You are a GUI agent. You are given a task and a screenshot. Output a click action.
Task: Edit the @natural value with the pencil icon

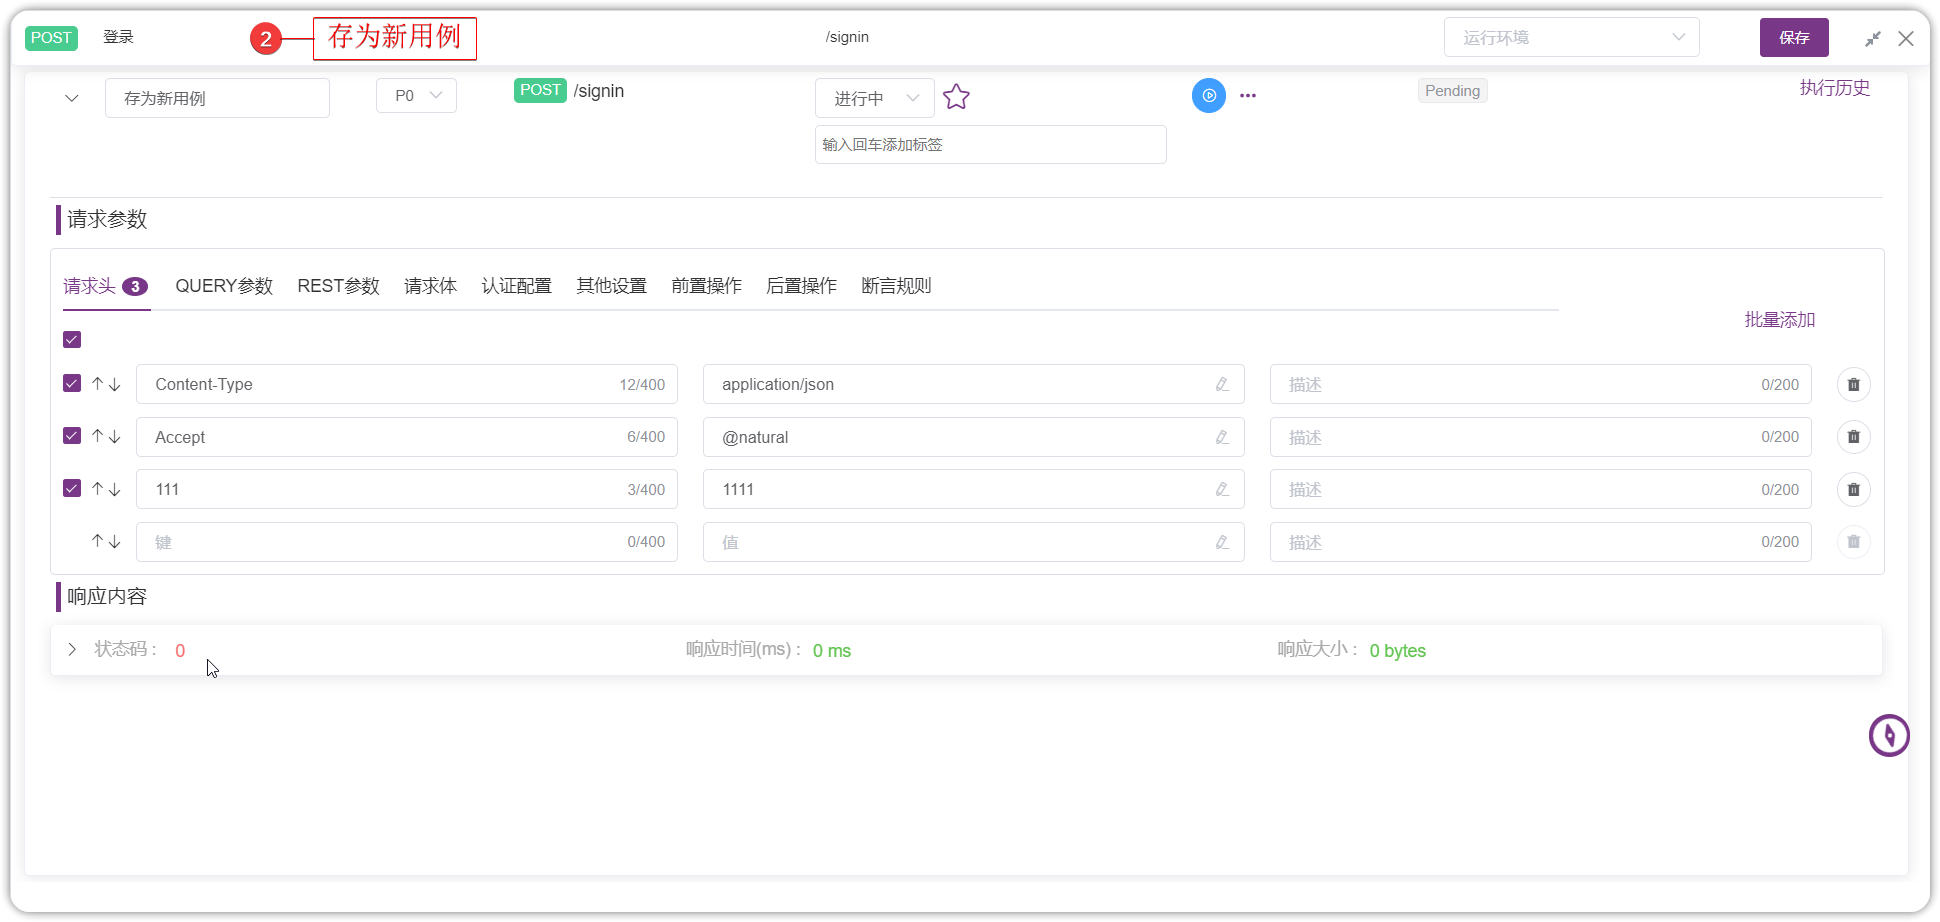click(x=1222, y=437)
